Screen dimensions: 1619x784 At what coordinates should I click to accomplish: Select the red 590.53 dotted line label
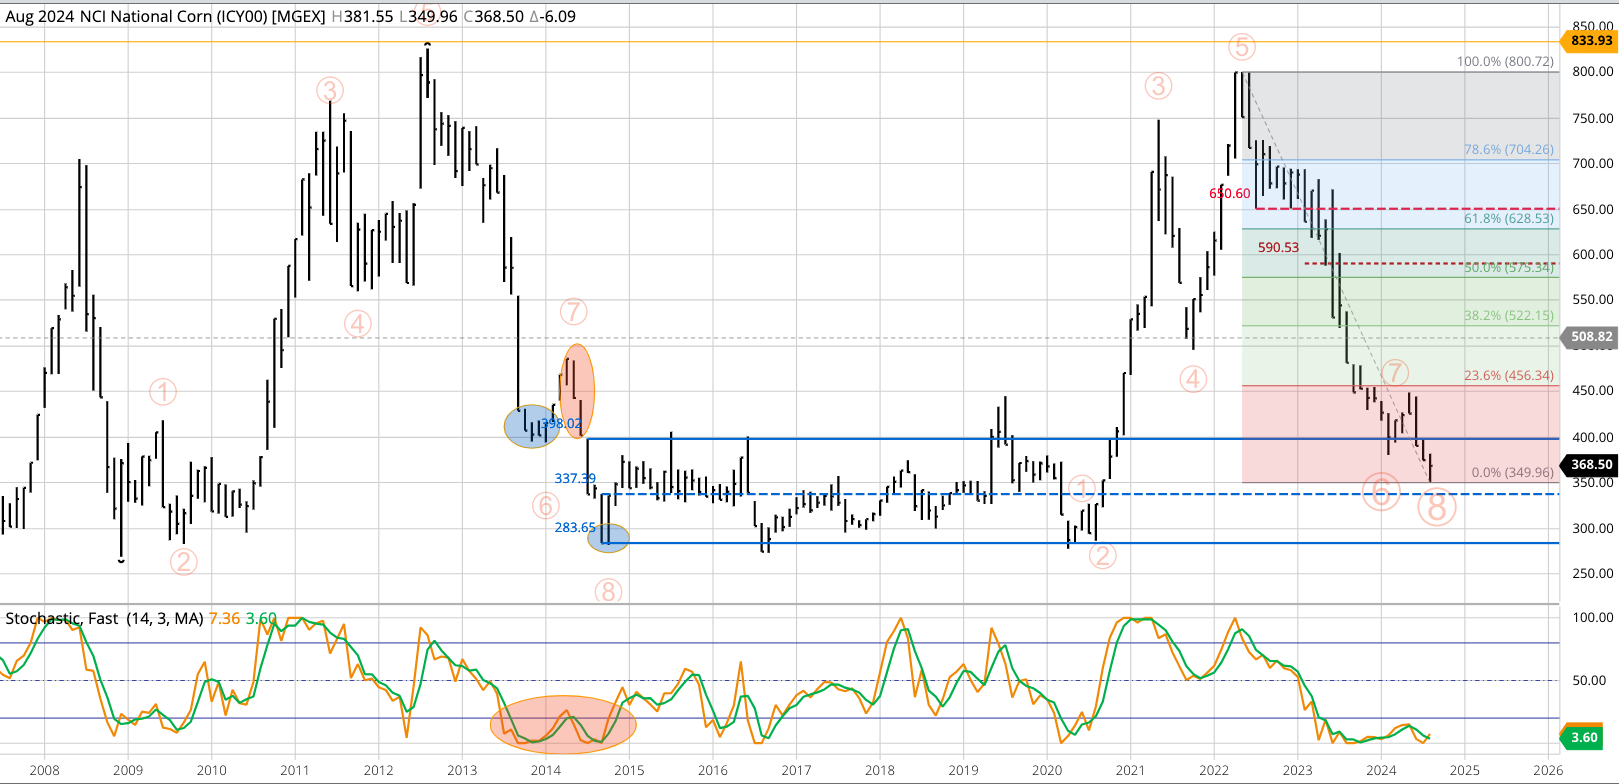1278,247
